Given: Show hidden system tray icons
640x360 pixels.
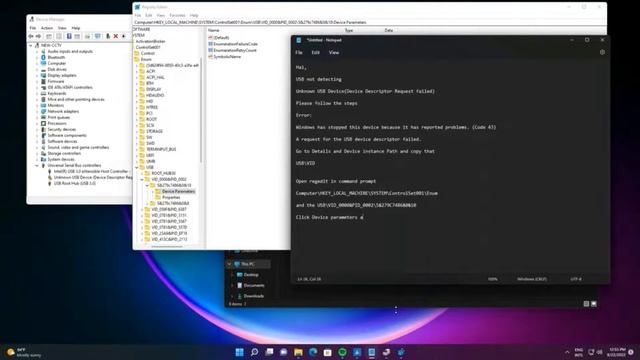Looking at the screenshot, I should [x=567, y=352].
